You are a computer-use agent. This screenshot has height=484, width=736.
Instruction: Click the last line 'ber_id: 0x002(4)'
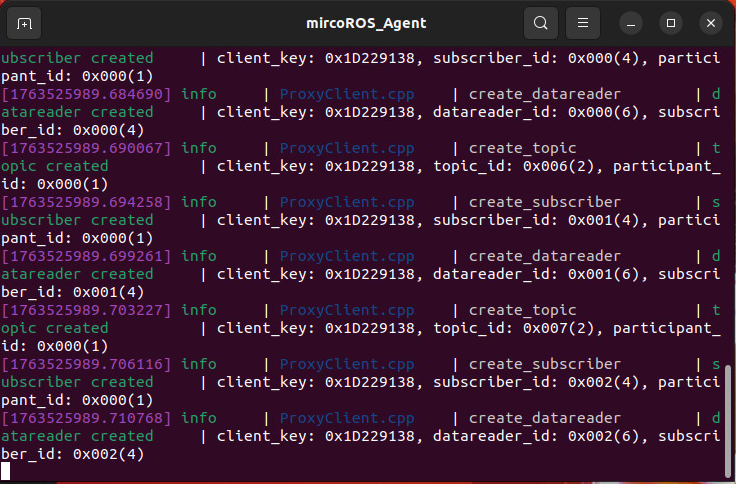73,454
